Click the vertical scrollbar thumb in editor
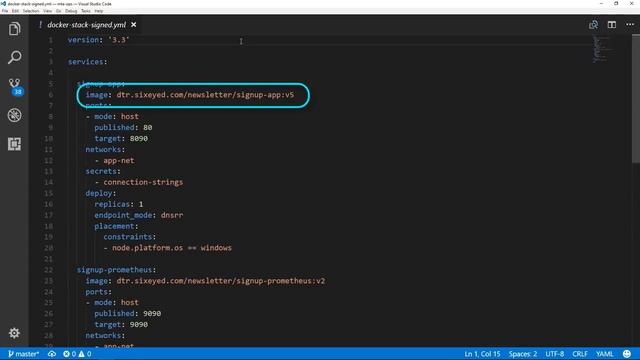 click(x=636, y=98)
